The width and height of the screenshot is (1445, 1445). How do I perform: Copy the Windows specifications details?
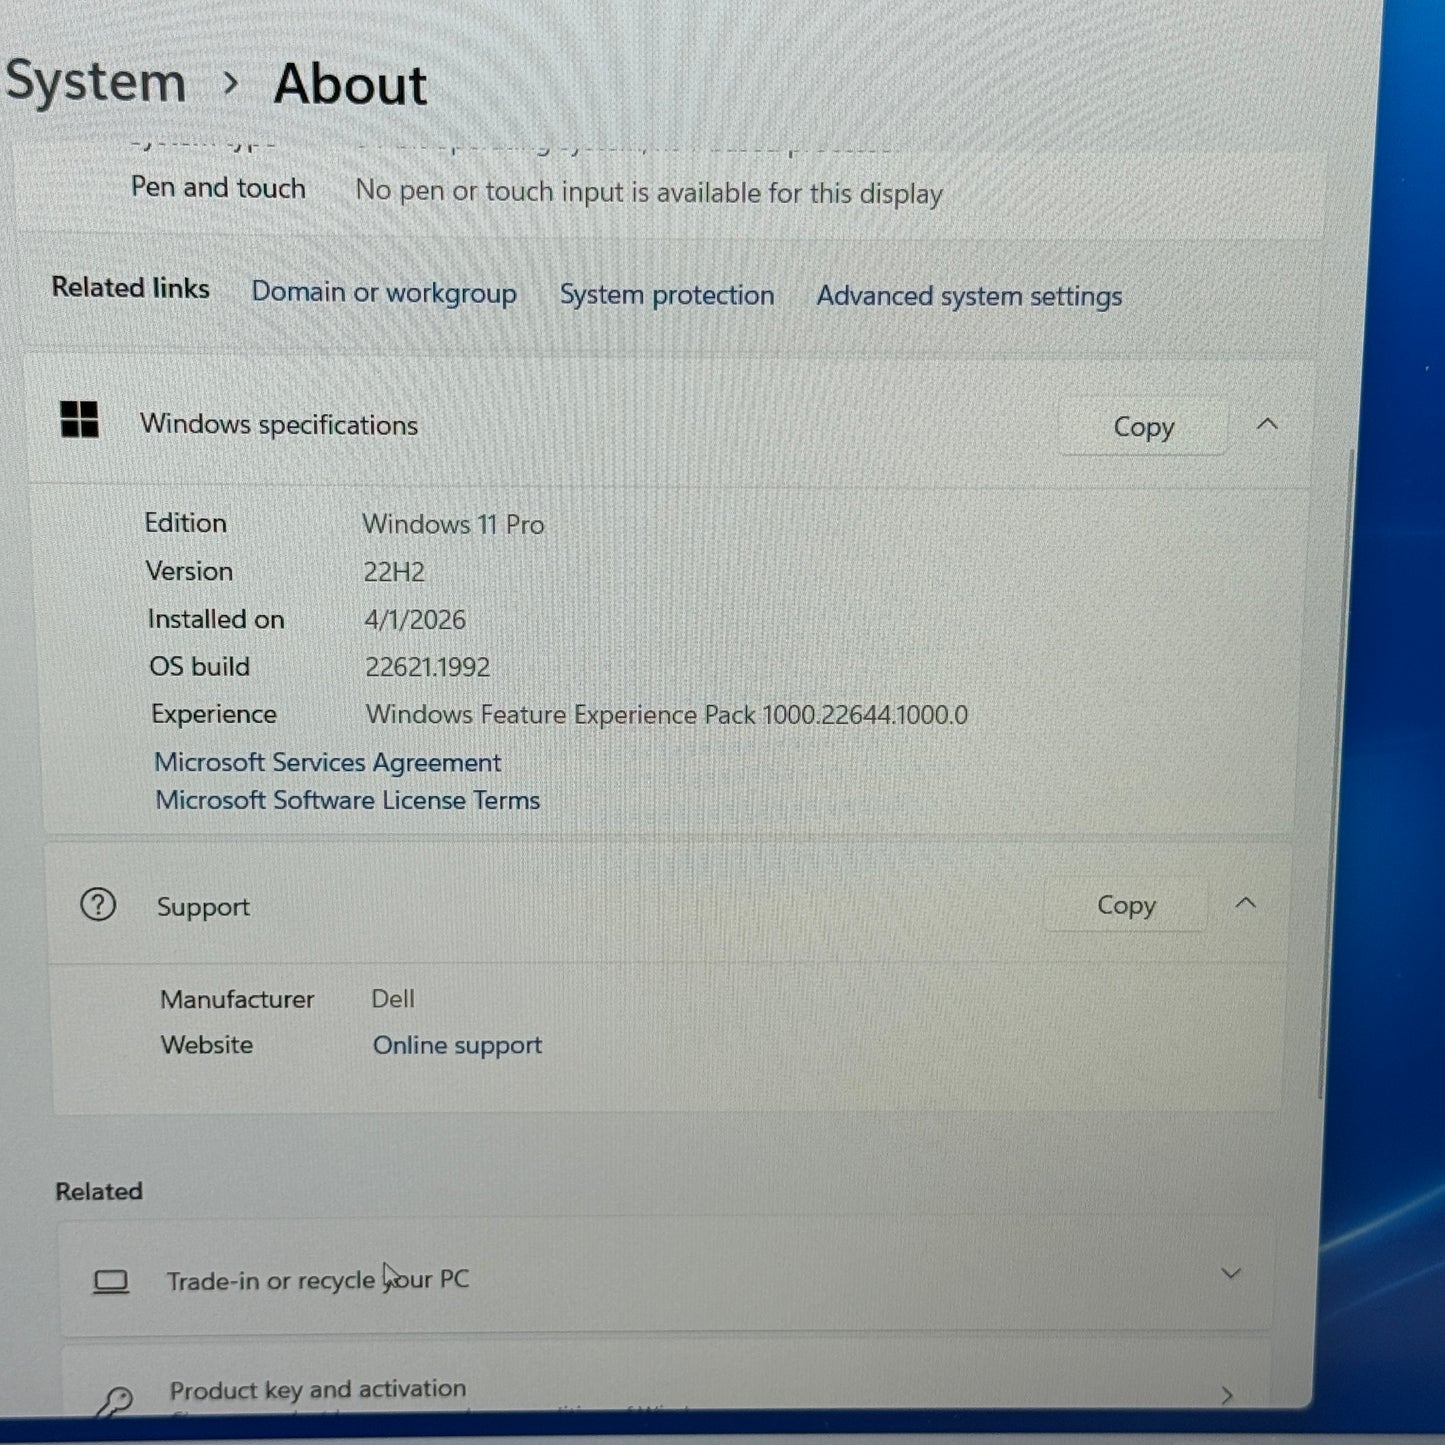coord(1143,426)
